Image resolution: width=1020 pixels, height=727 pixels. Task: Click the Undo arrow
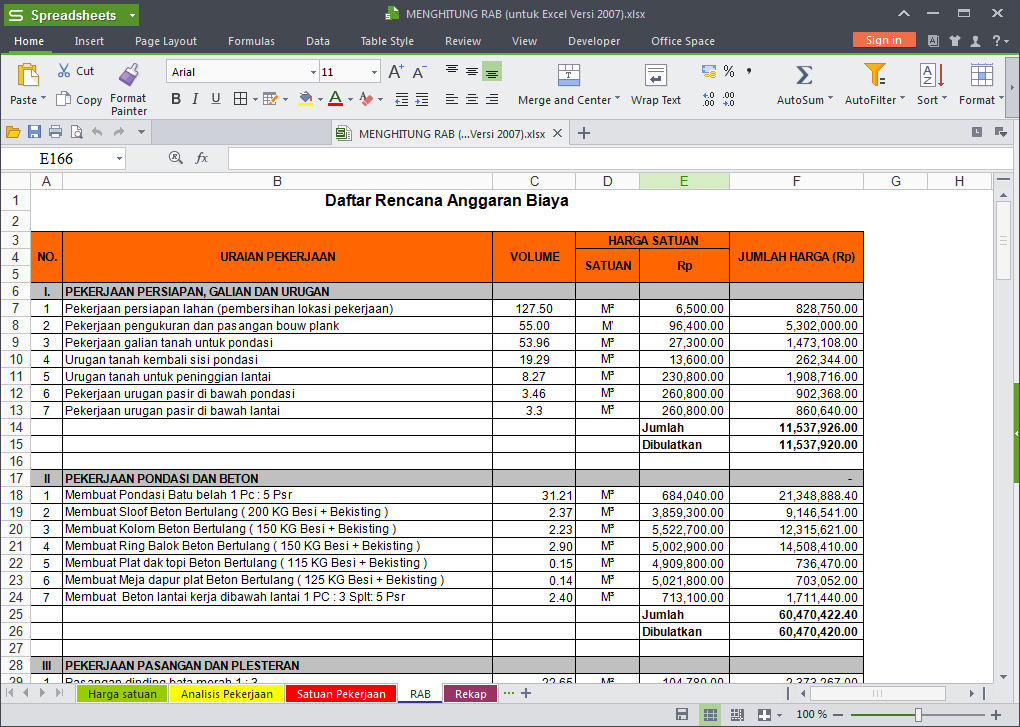click(x=97, y=133)
